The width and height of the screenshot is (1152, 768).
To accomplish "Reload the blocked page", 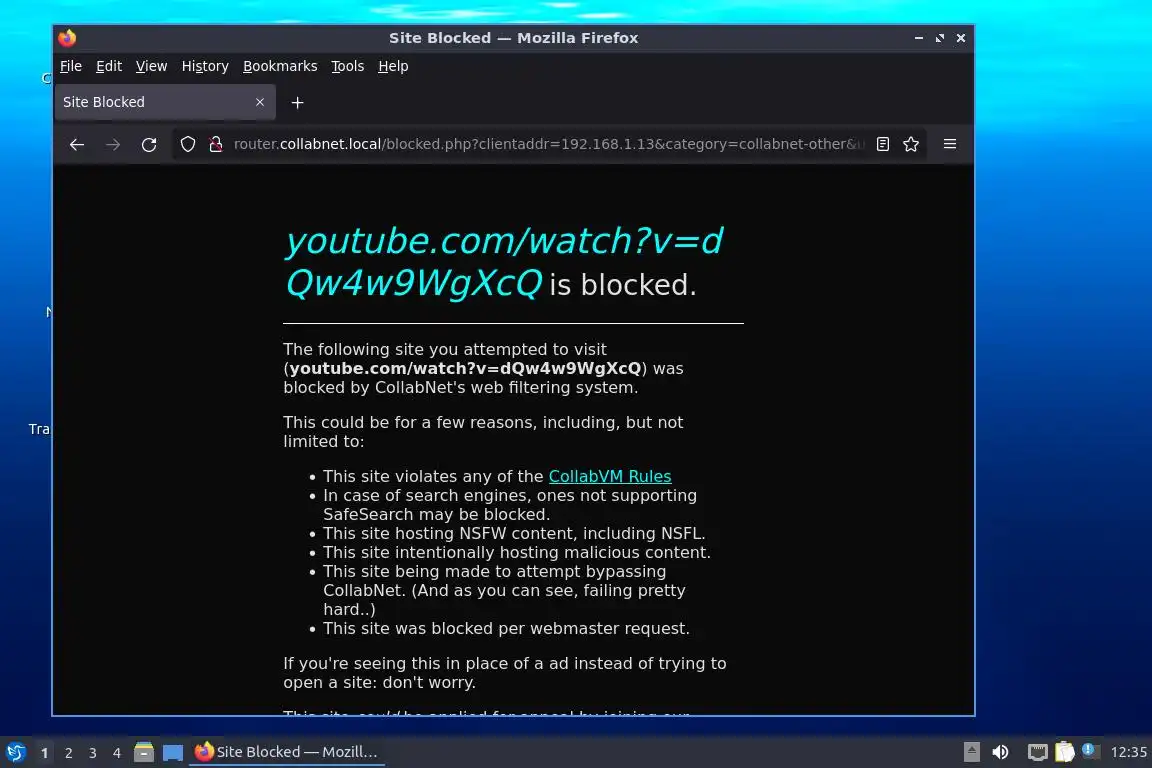I will (x=149, y=144).
